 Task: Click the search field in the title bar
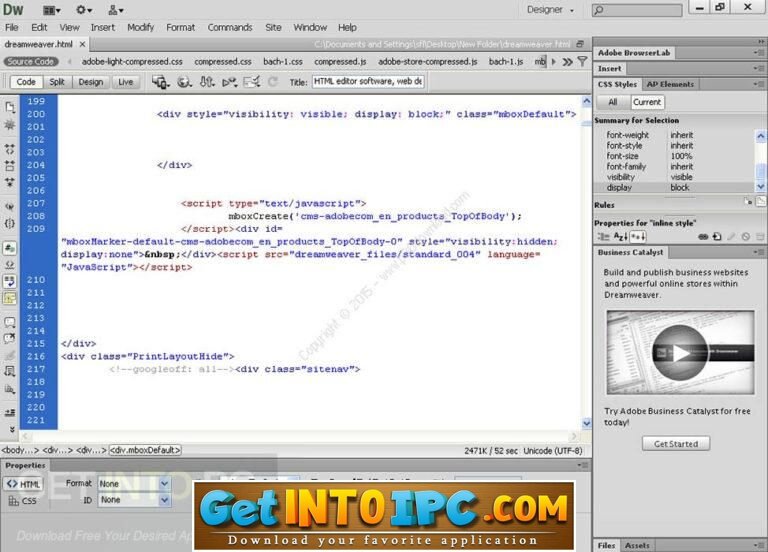(x=637, y=10)
